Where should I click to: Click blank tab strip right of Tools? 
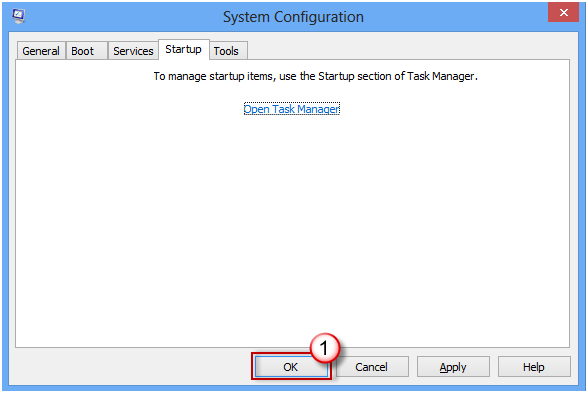409,50
